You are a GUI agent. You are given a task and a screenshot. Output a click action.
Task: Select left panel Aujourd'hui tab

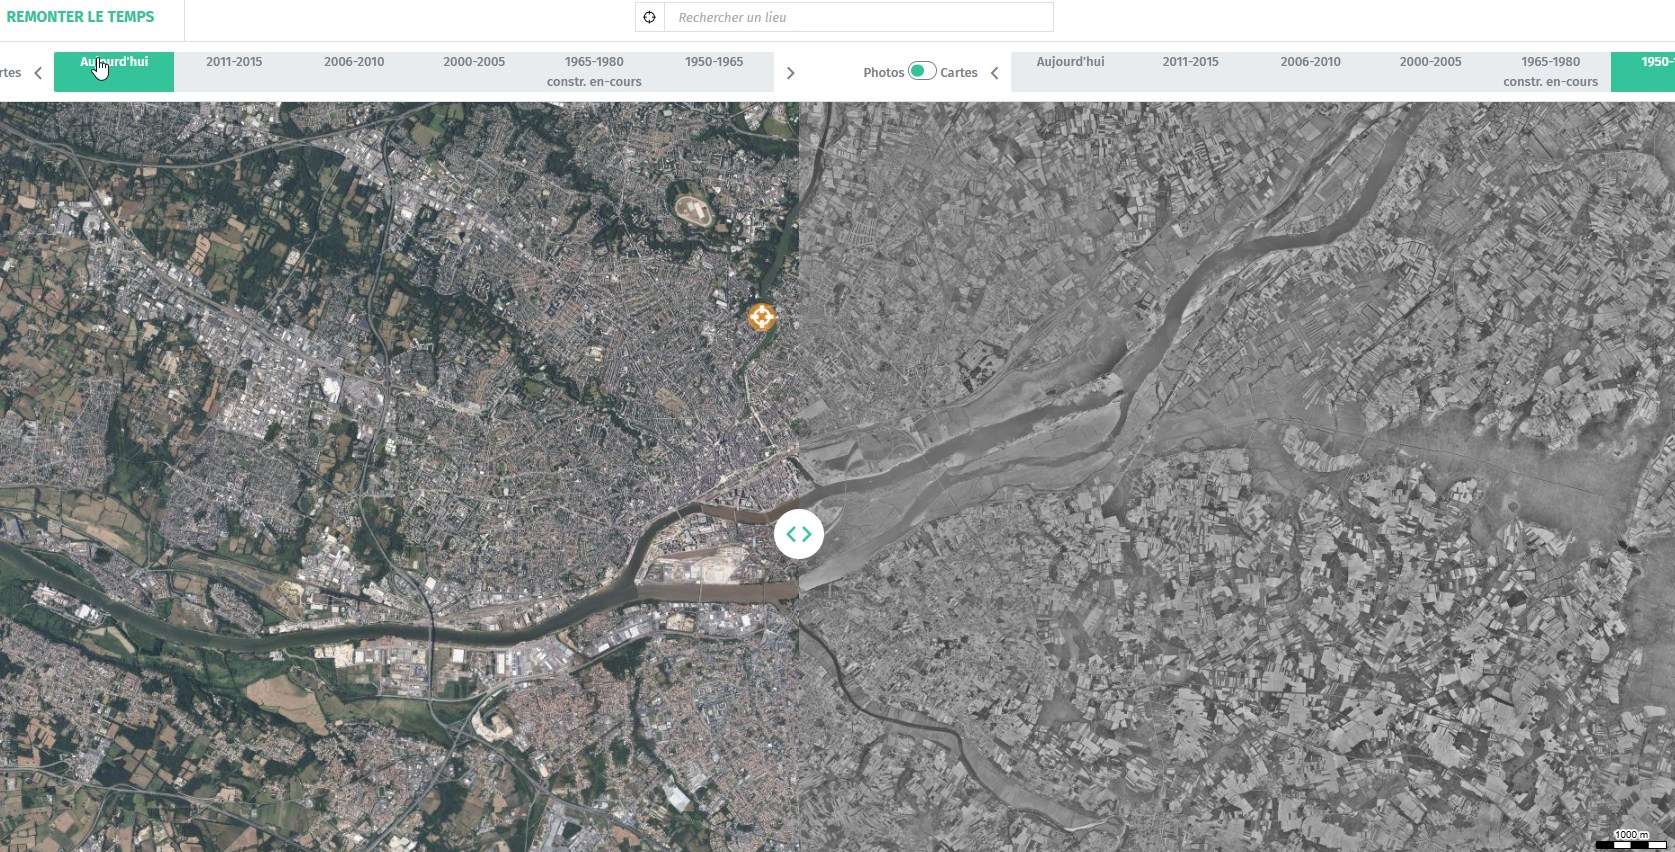click(x=114, y=71)
